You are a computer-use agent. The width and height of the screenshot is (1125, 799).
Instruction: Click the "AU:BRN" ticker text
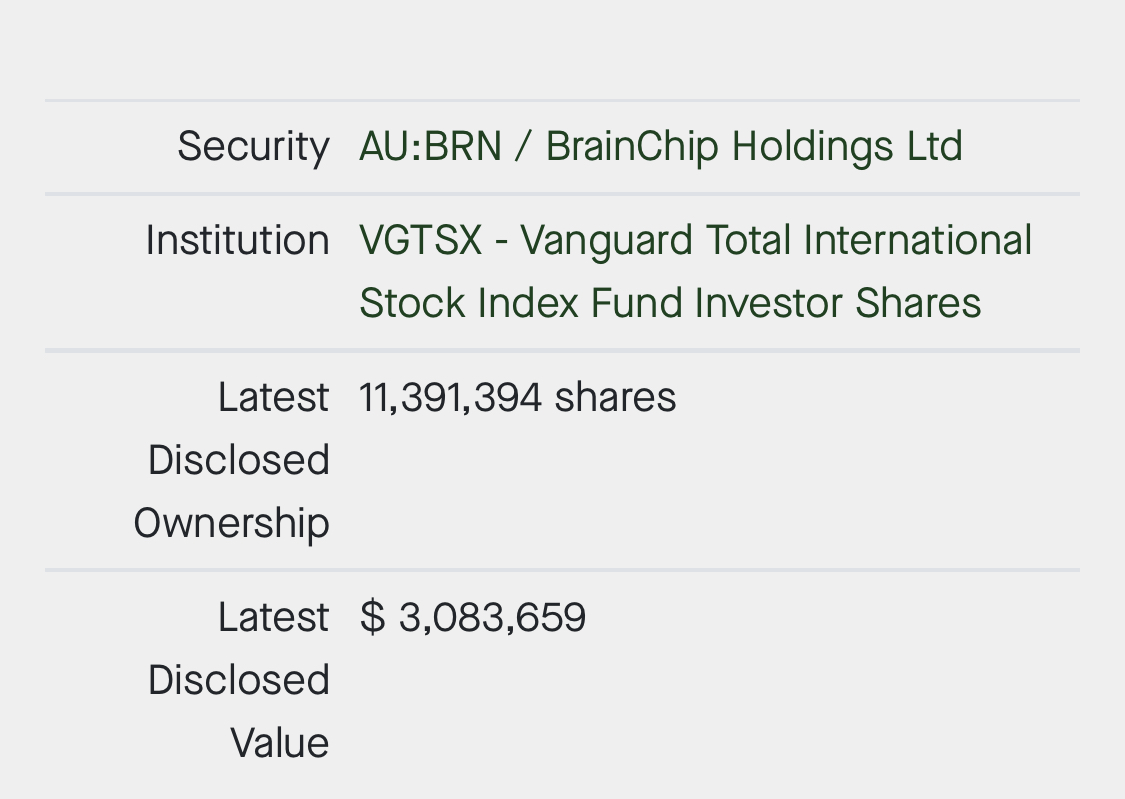pyautogui.click(x=430, y=147)
